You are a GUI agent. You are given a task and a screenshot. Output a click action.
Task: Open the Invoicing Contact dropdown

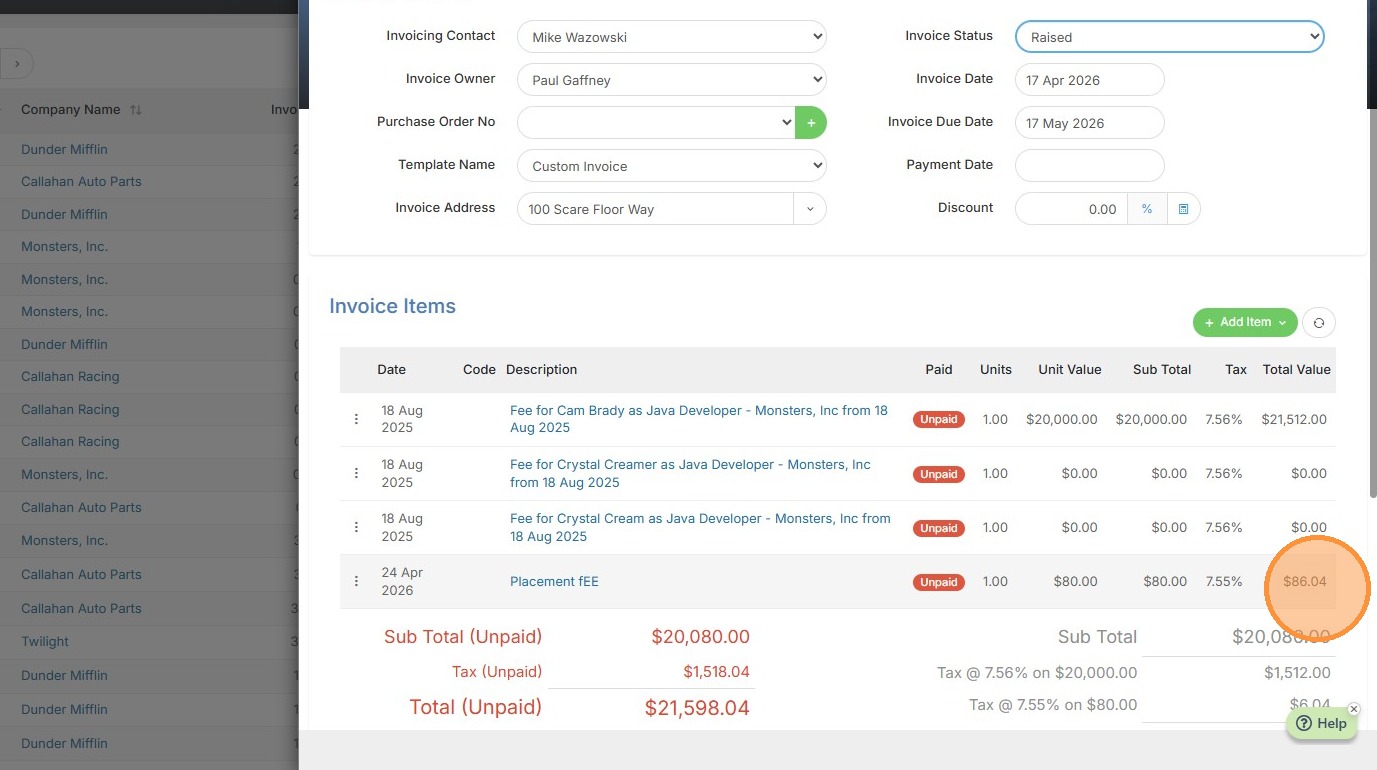click(671, 37)
